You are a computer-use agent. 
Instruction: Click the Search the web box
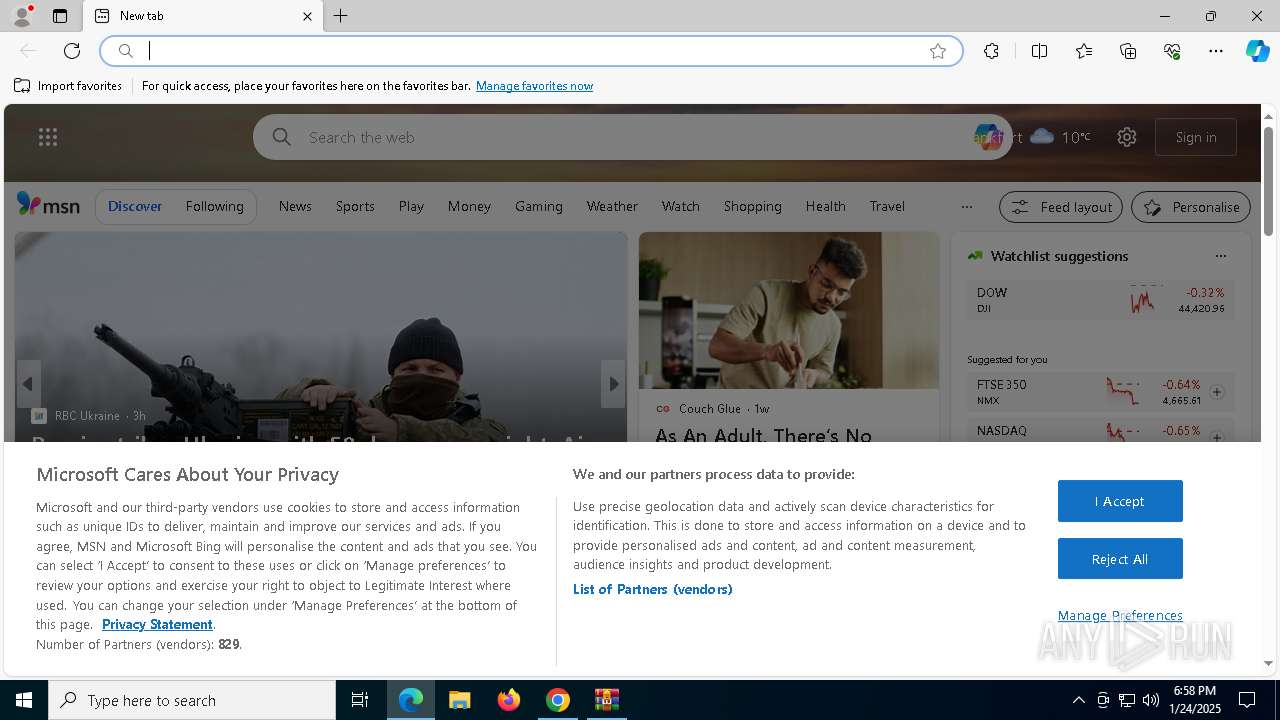click(x=632, y=137)
